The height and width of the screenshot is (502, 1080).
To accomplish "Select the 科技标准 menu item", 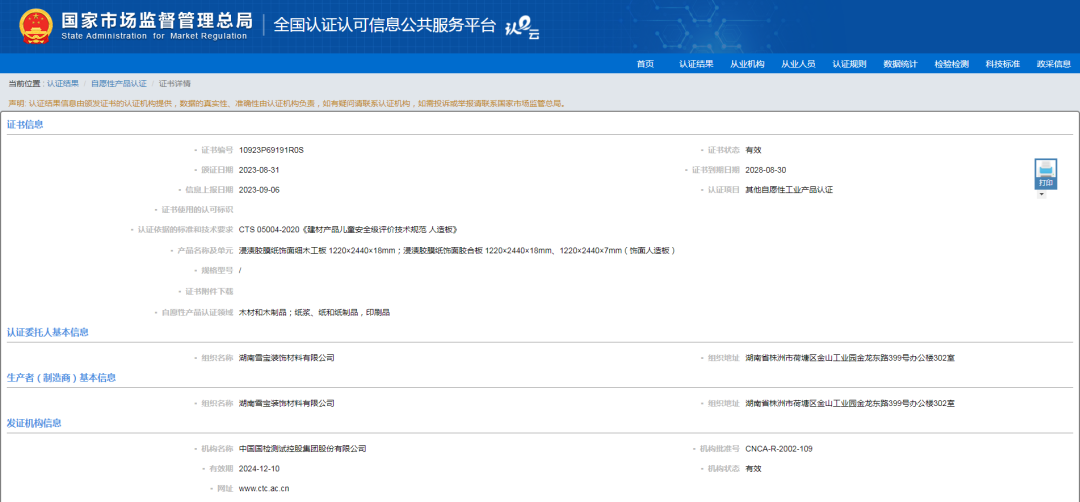I will (1002, 64).
